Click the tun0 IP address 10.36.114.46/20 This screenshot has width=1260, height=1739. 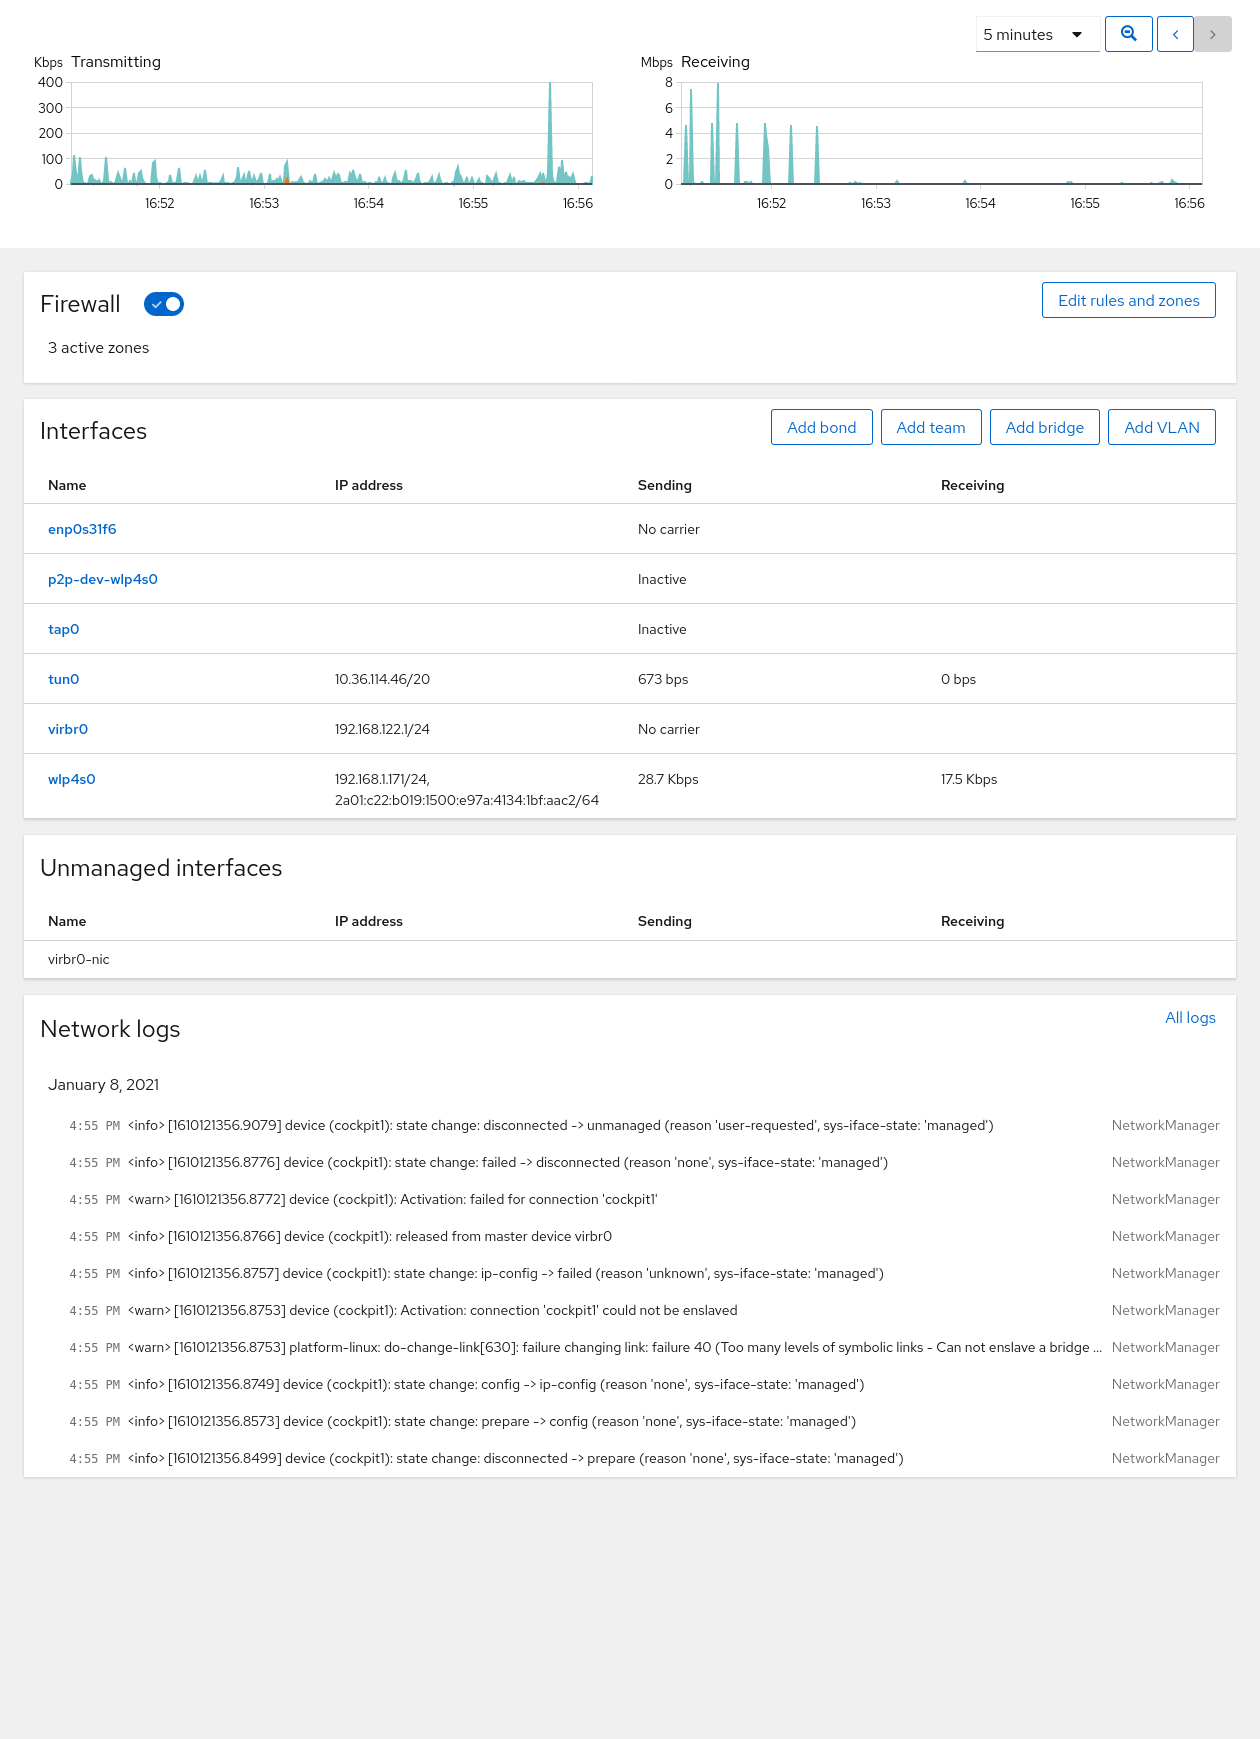[x=382, y=679]
